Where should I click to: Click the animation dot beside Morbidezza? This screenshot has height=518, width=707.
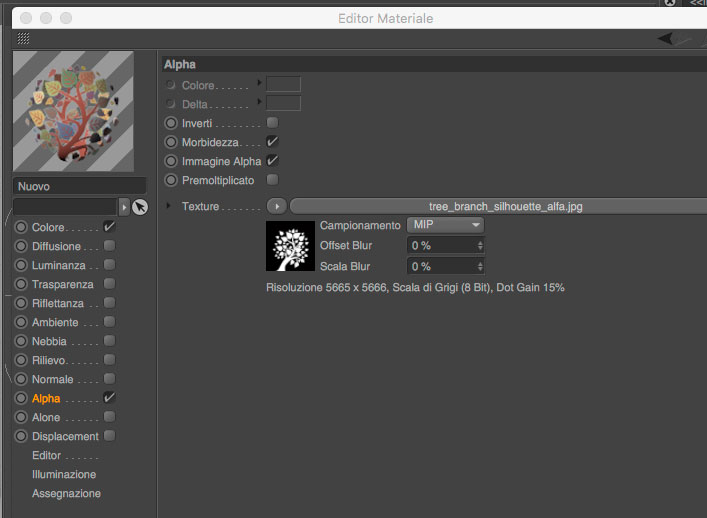pos(171,142)
